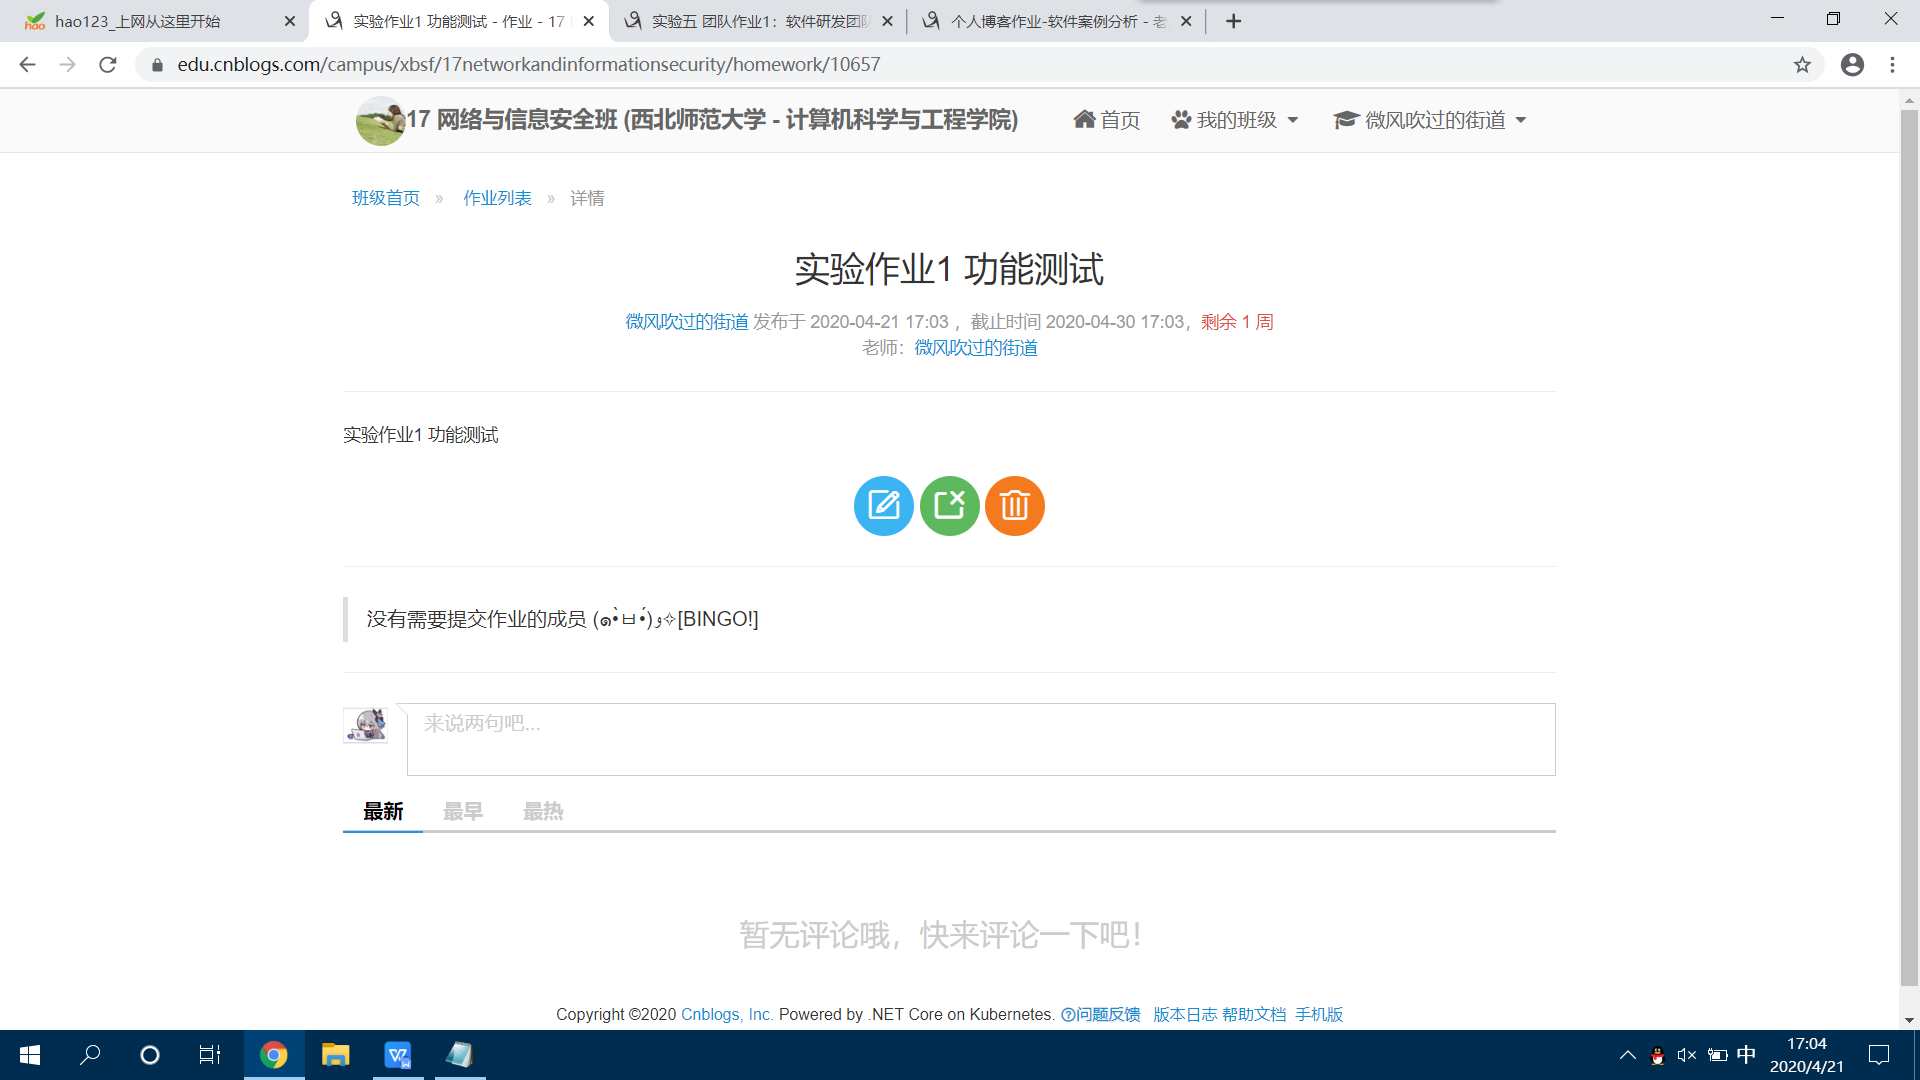Click the blue edit homework icon
This screenshot has width=1920, height=1080.
tap(883, 506)
